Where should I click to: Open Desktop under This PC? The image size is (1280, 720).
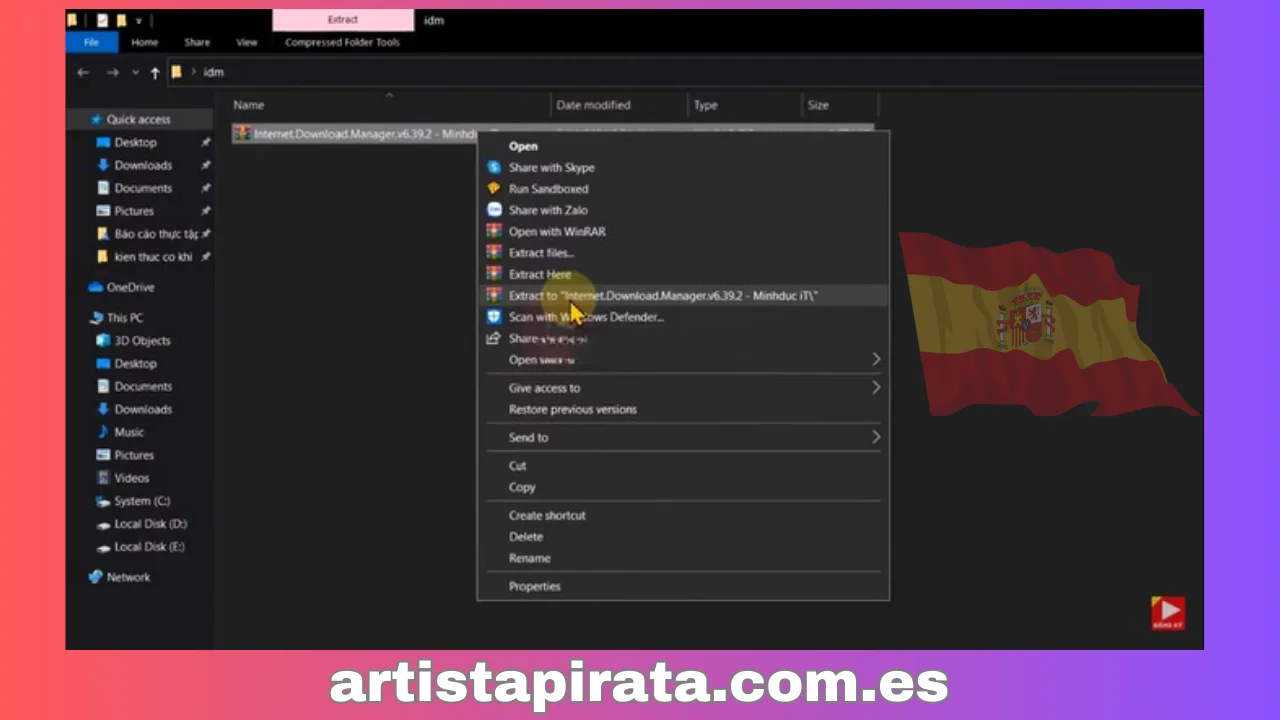135,363
